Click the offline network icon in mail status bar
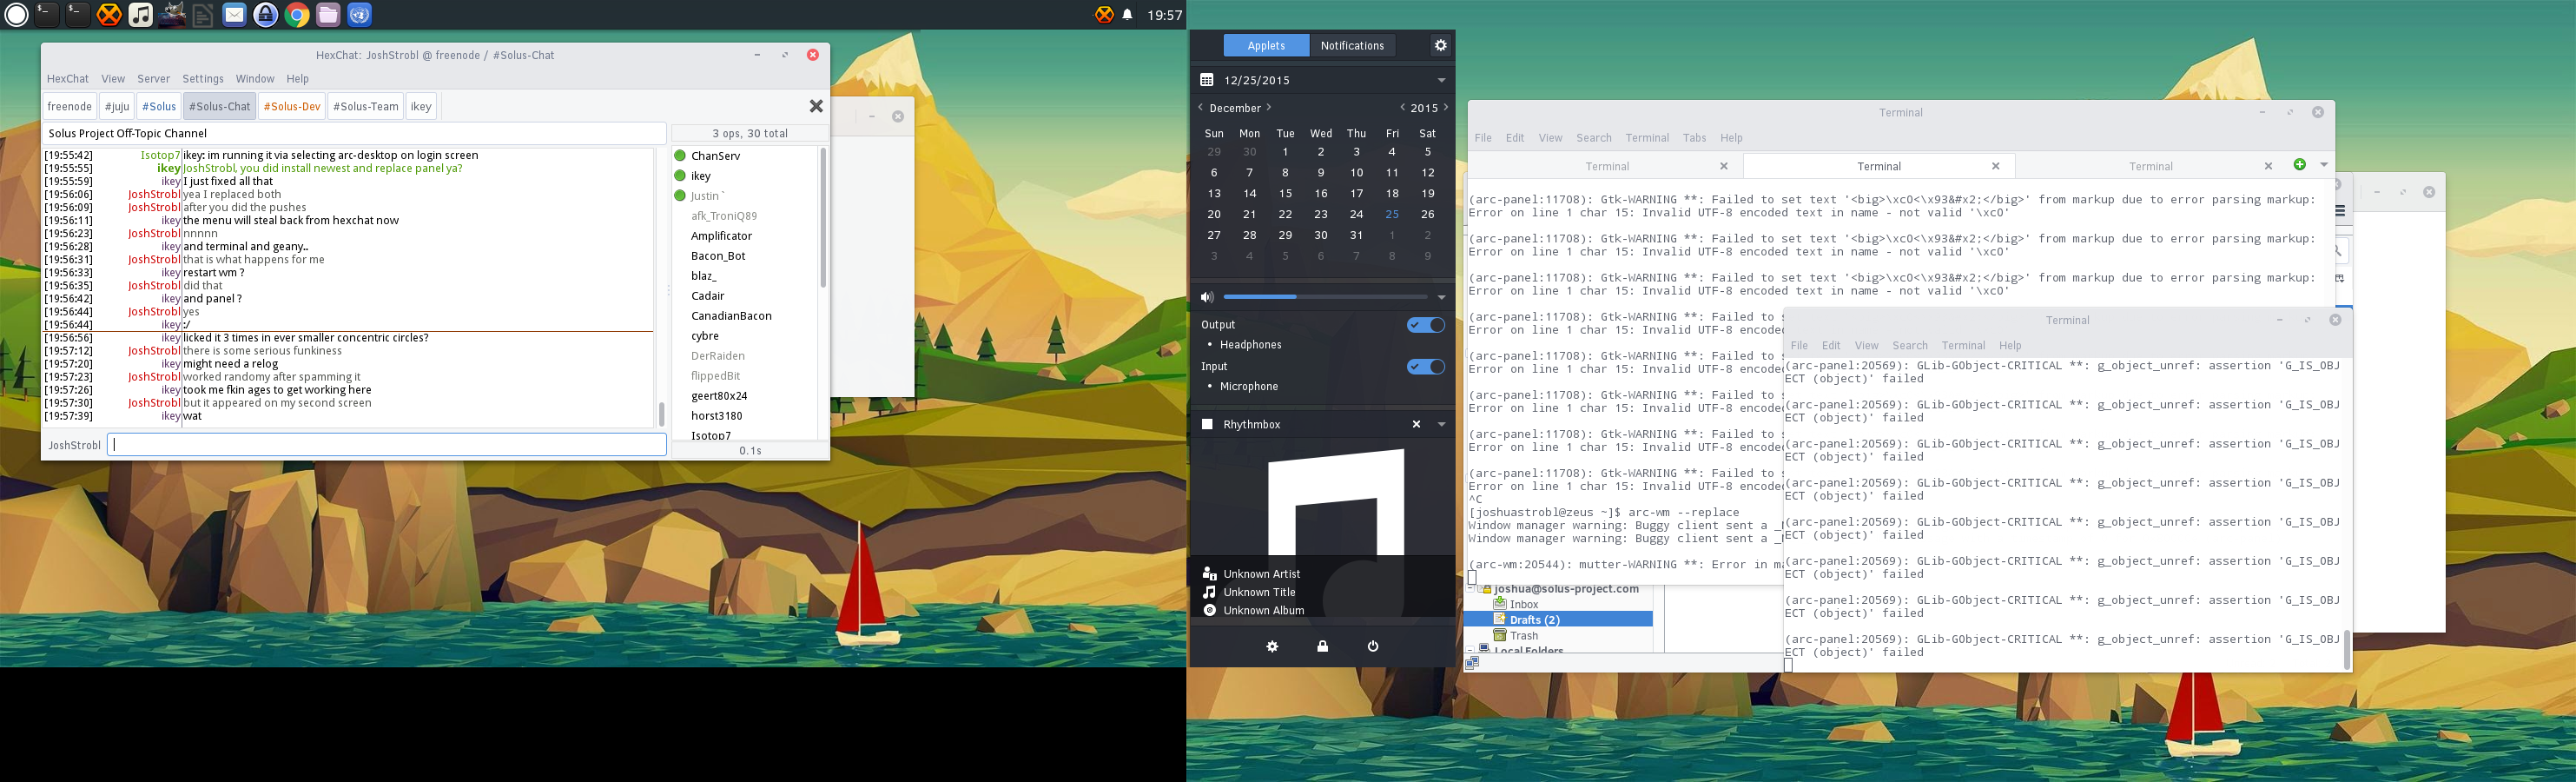This screenshot has height=782, width=2576. click(1472, 663)
